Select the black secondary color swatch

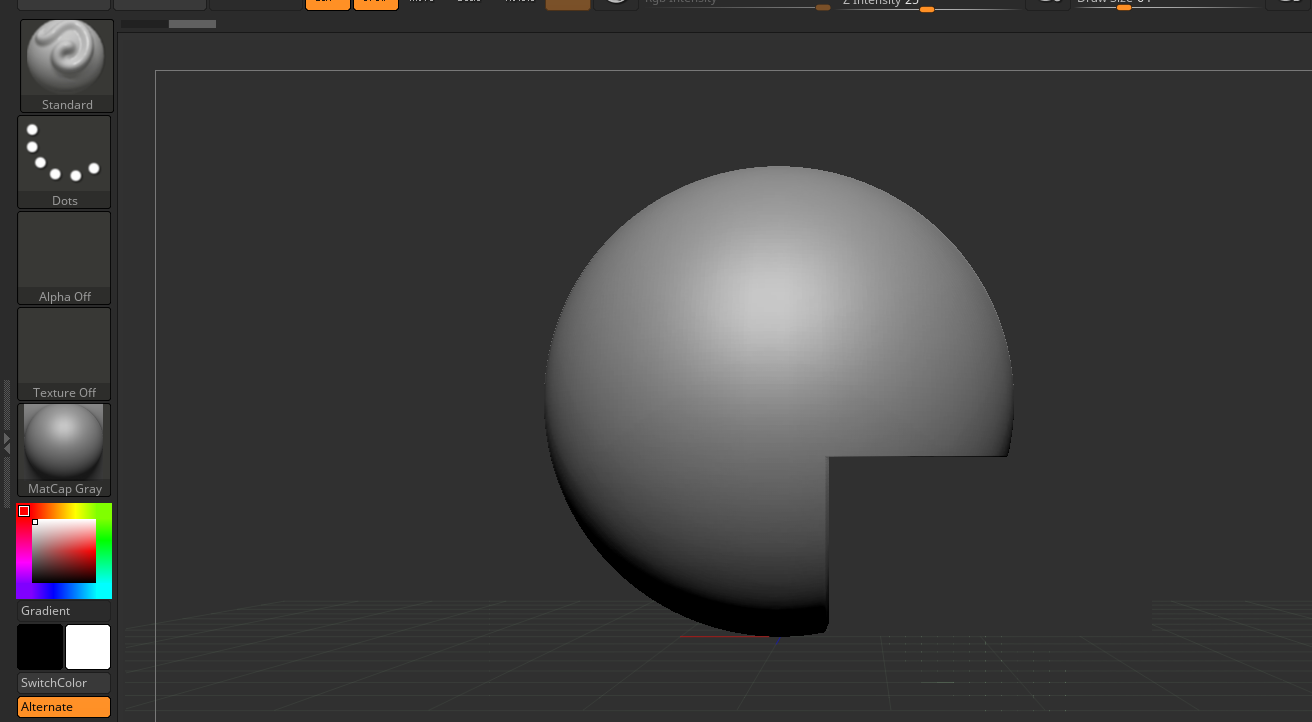[x=40, y=647]
